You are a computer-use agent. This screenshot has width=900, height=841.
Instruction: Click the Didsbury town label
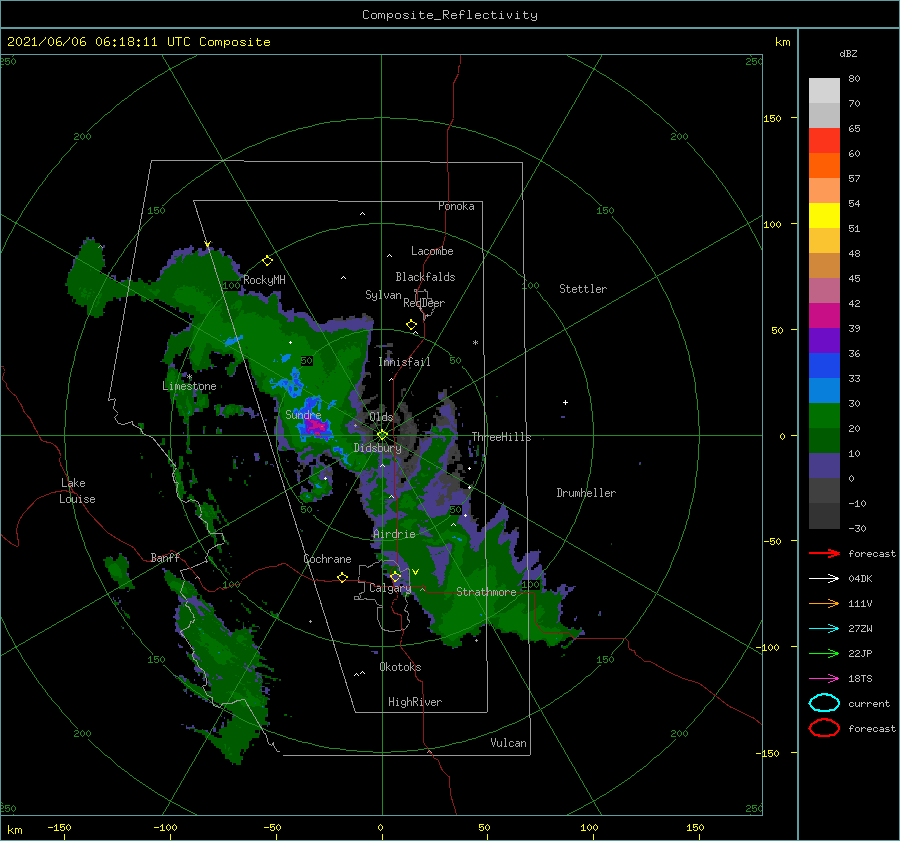[x=378, y=448]
